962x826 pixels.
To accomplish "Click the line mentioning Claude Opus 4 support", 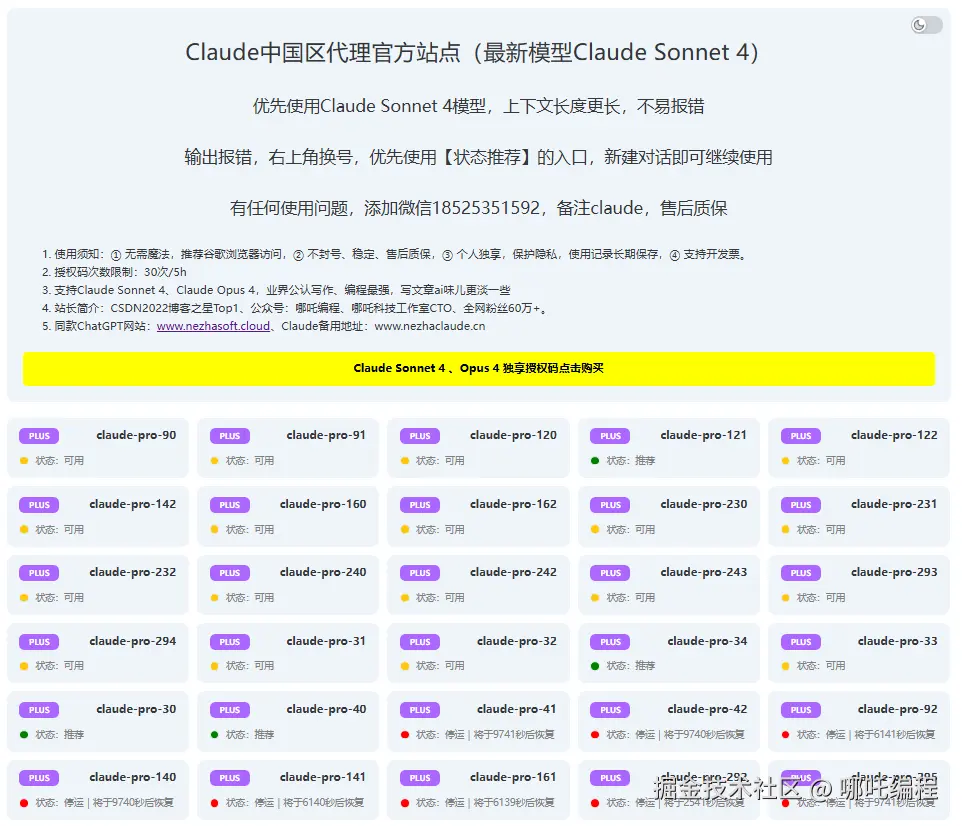I will coord(276,290).
